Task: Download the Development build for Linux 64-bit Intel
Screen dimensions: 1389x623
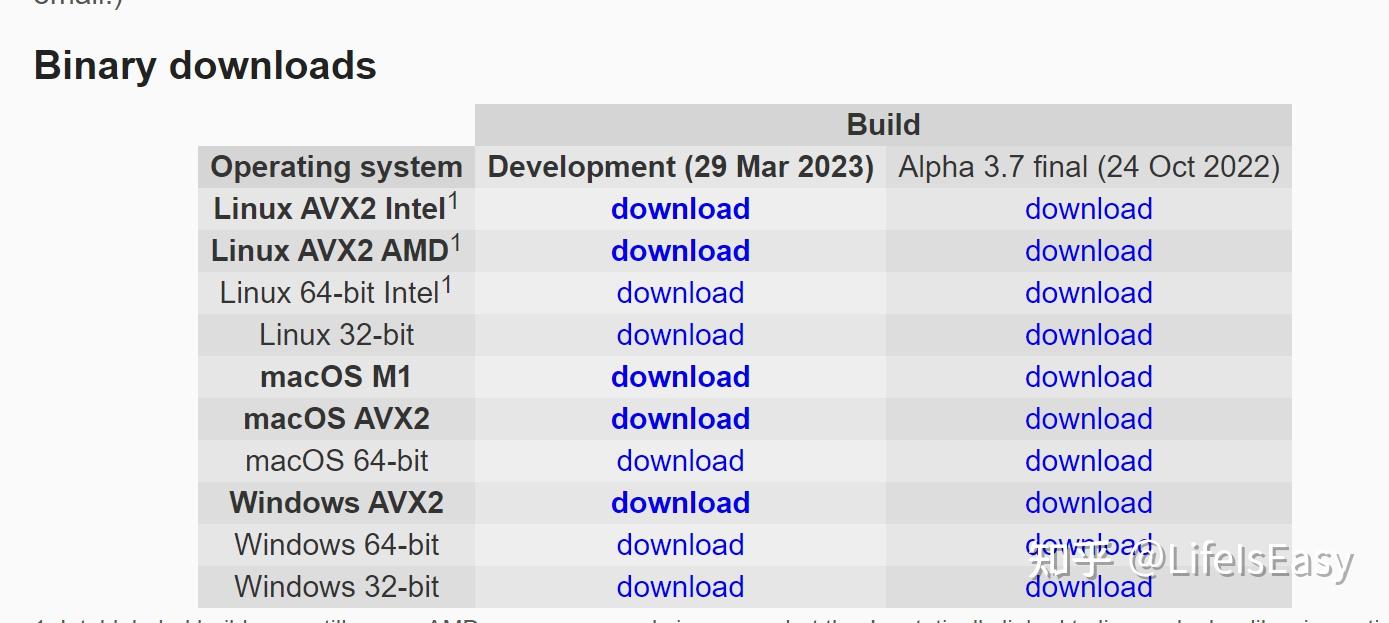Action: [680, 293]
